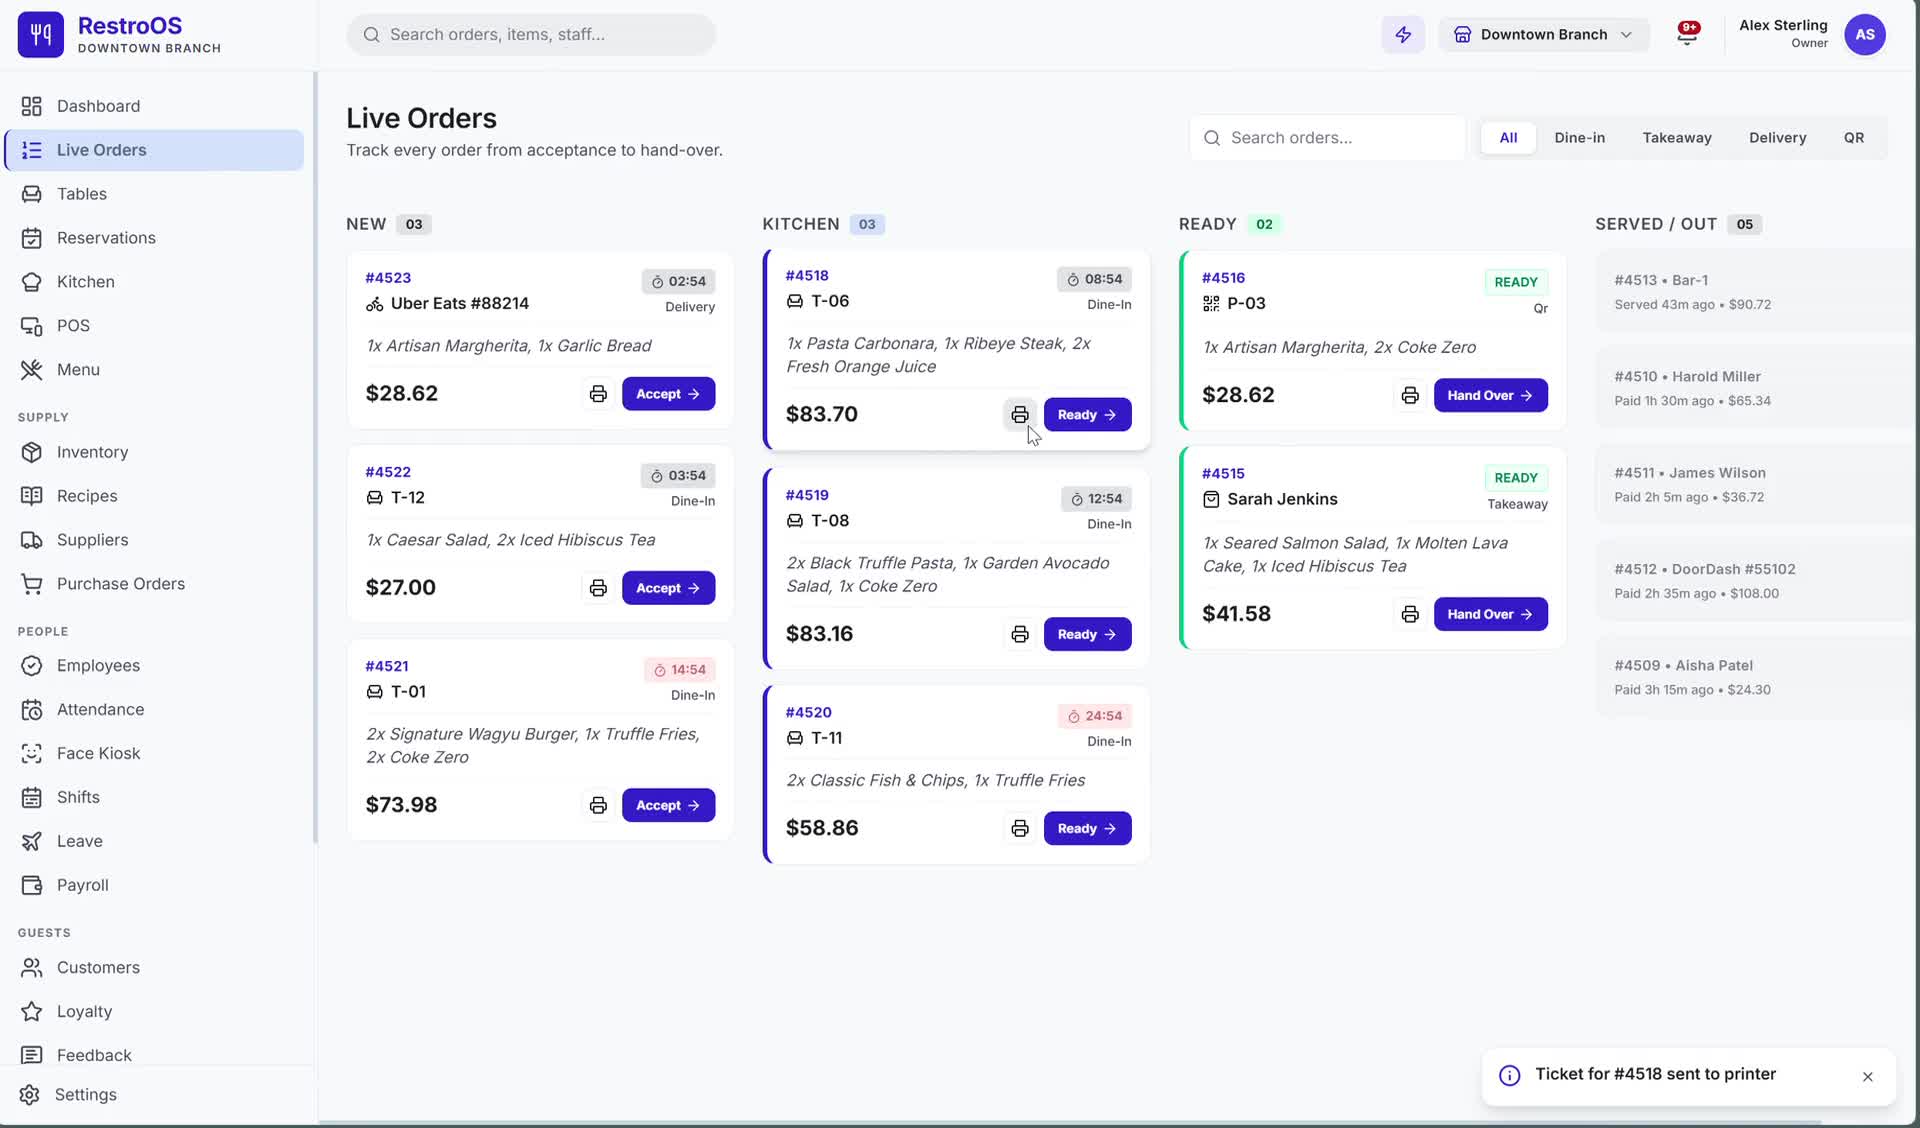Screen dimensions: 1920x1128
Task: Filter orders by Takeaway
Action: 1676,138
